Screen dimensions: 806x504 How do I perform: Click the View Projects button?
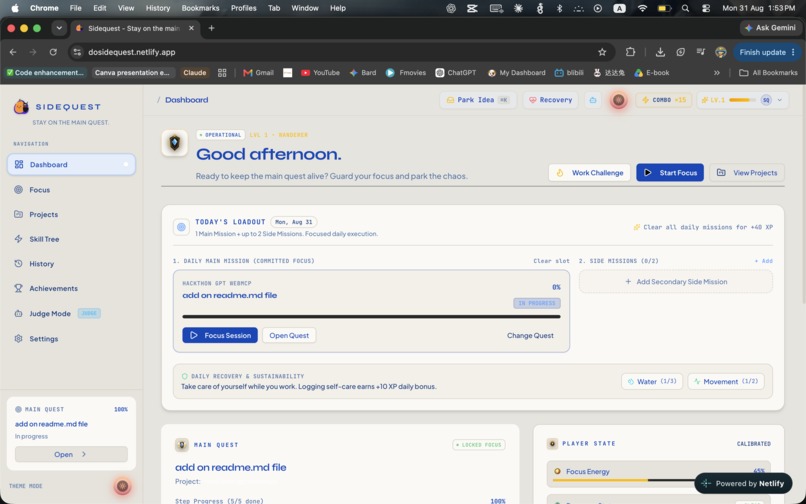tap(747, 173)
